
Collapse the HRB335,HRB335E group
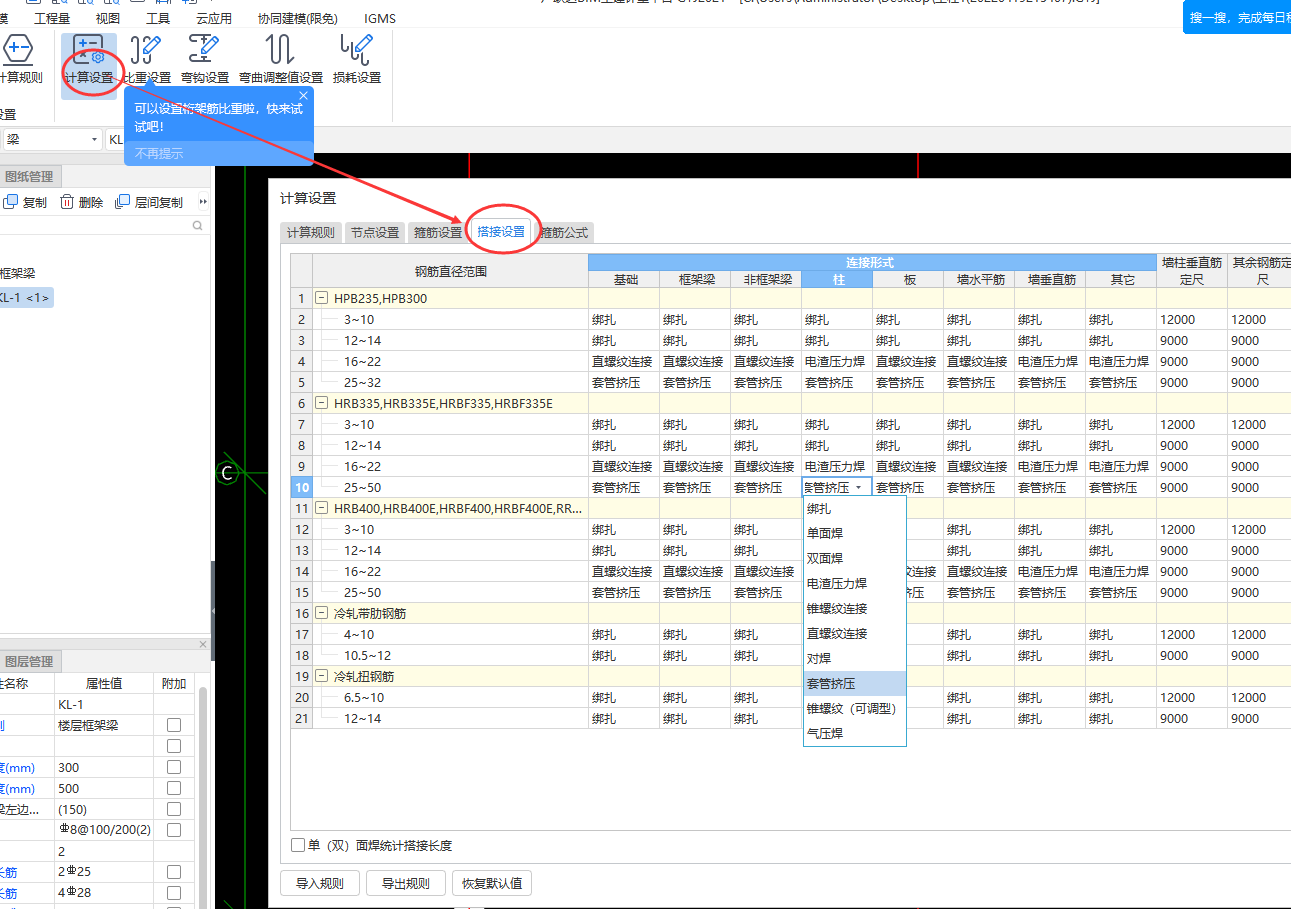point(322,403)
